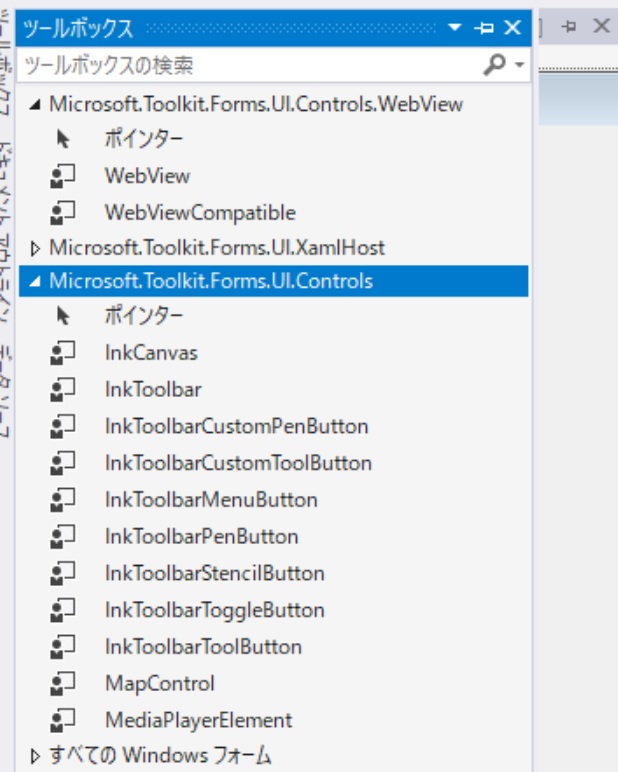Click the ツールボックス title bar label
This screenshot has width=618, height=772.
tap(78, 28)
